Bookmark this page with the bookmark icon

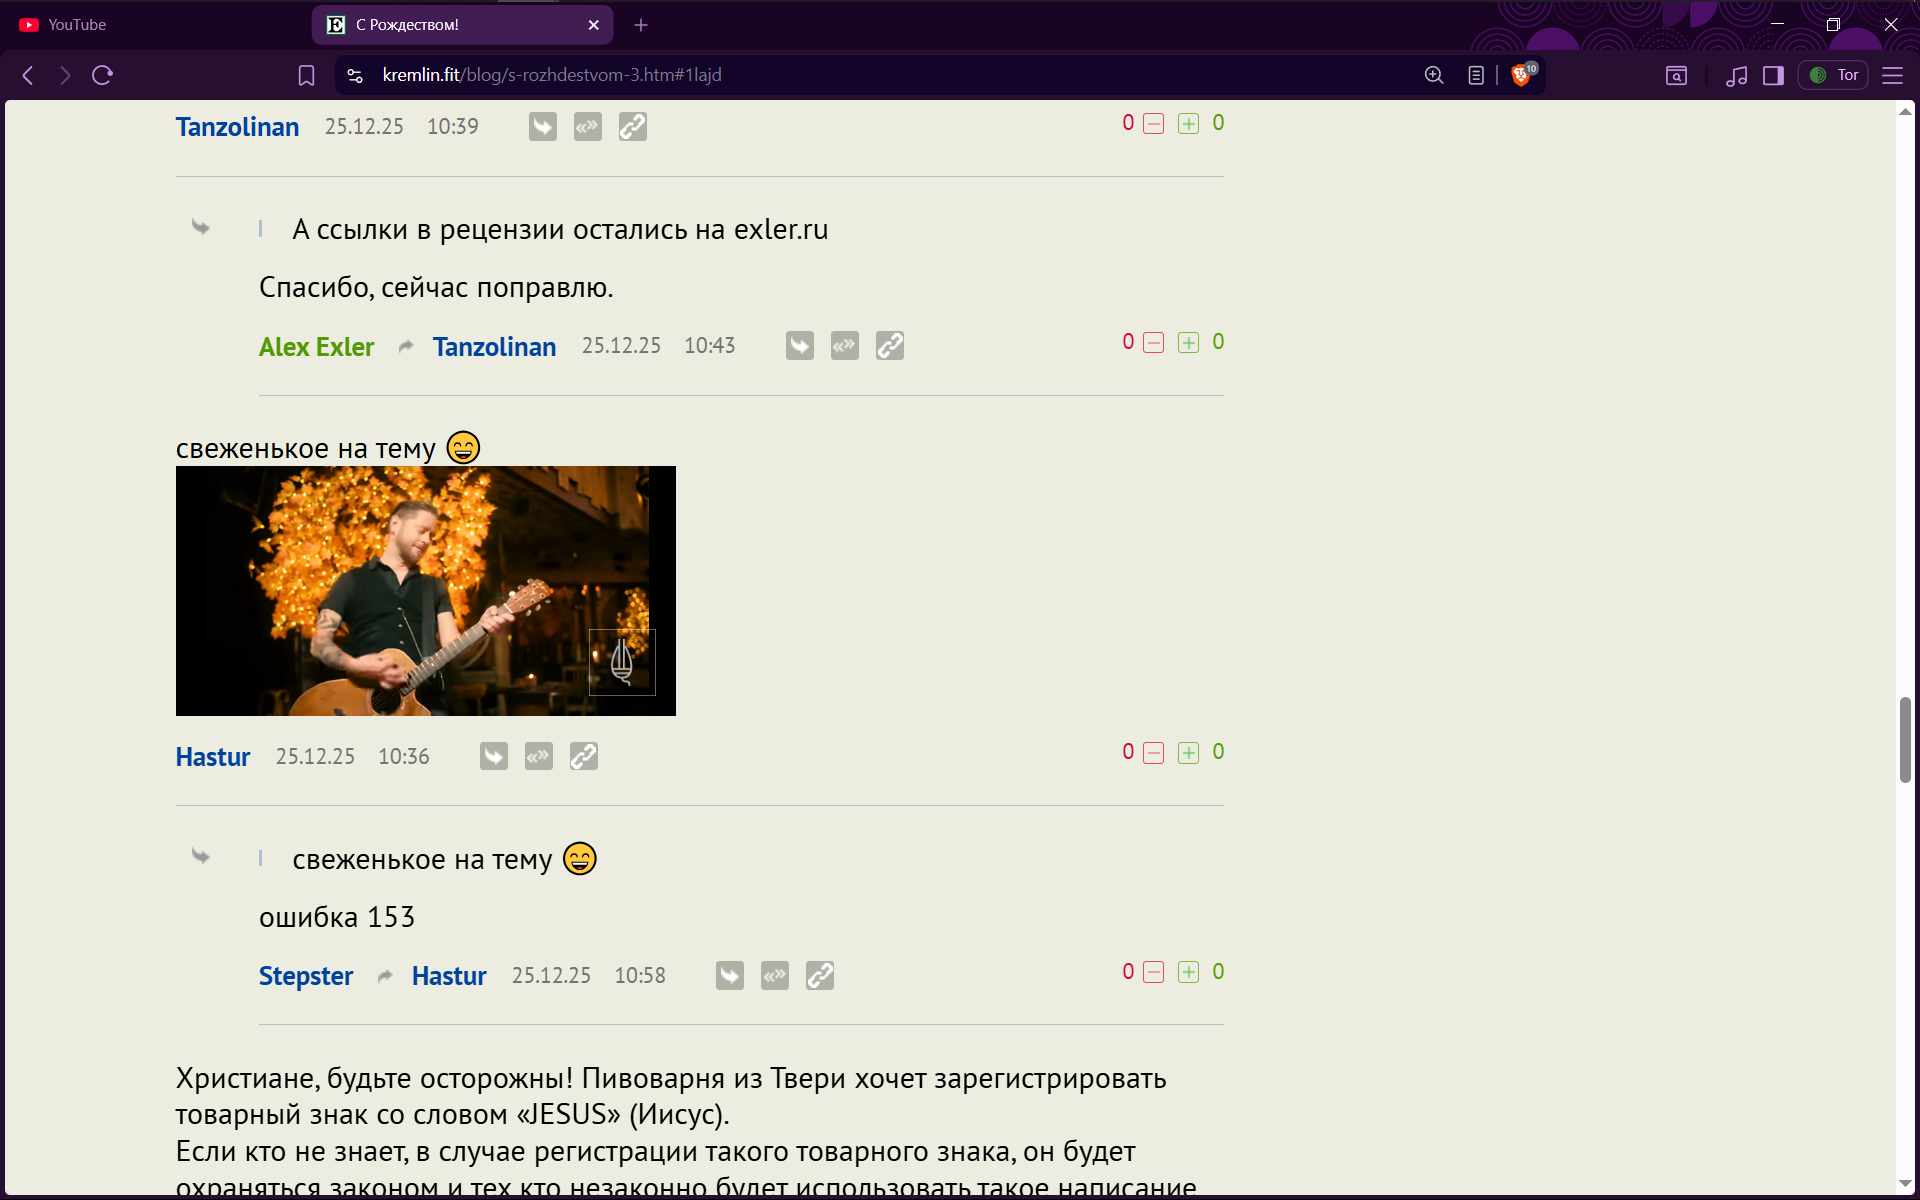coord(306,76)
